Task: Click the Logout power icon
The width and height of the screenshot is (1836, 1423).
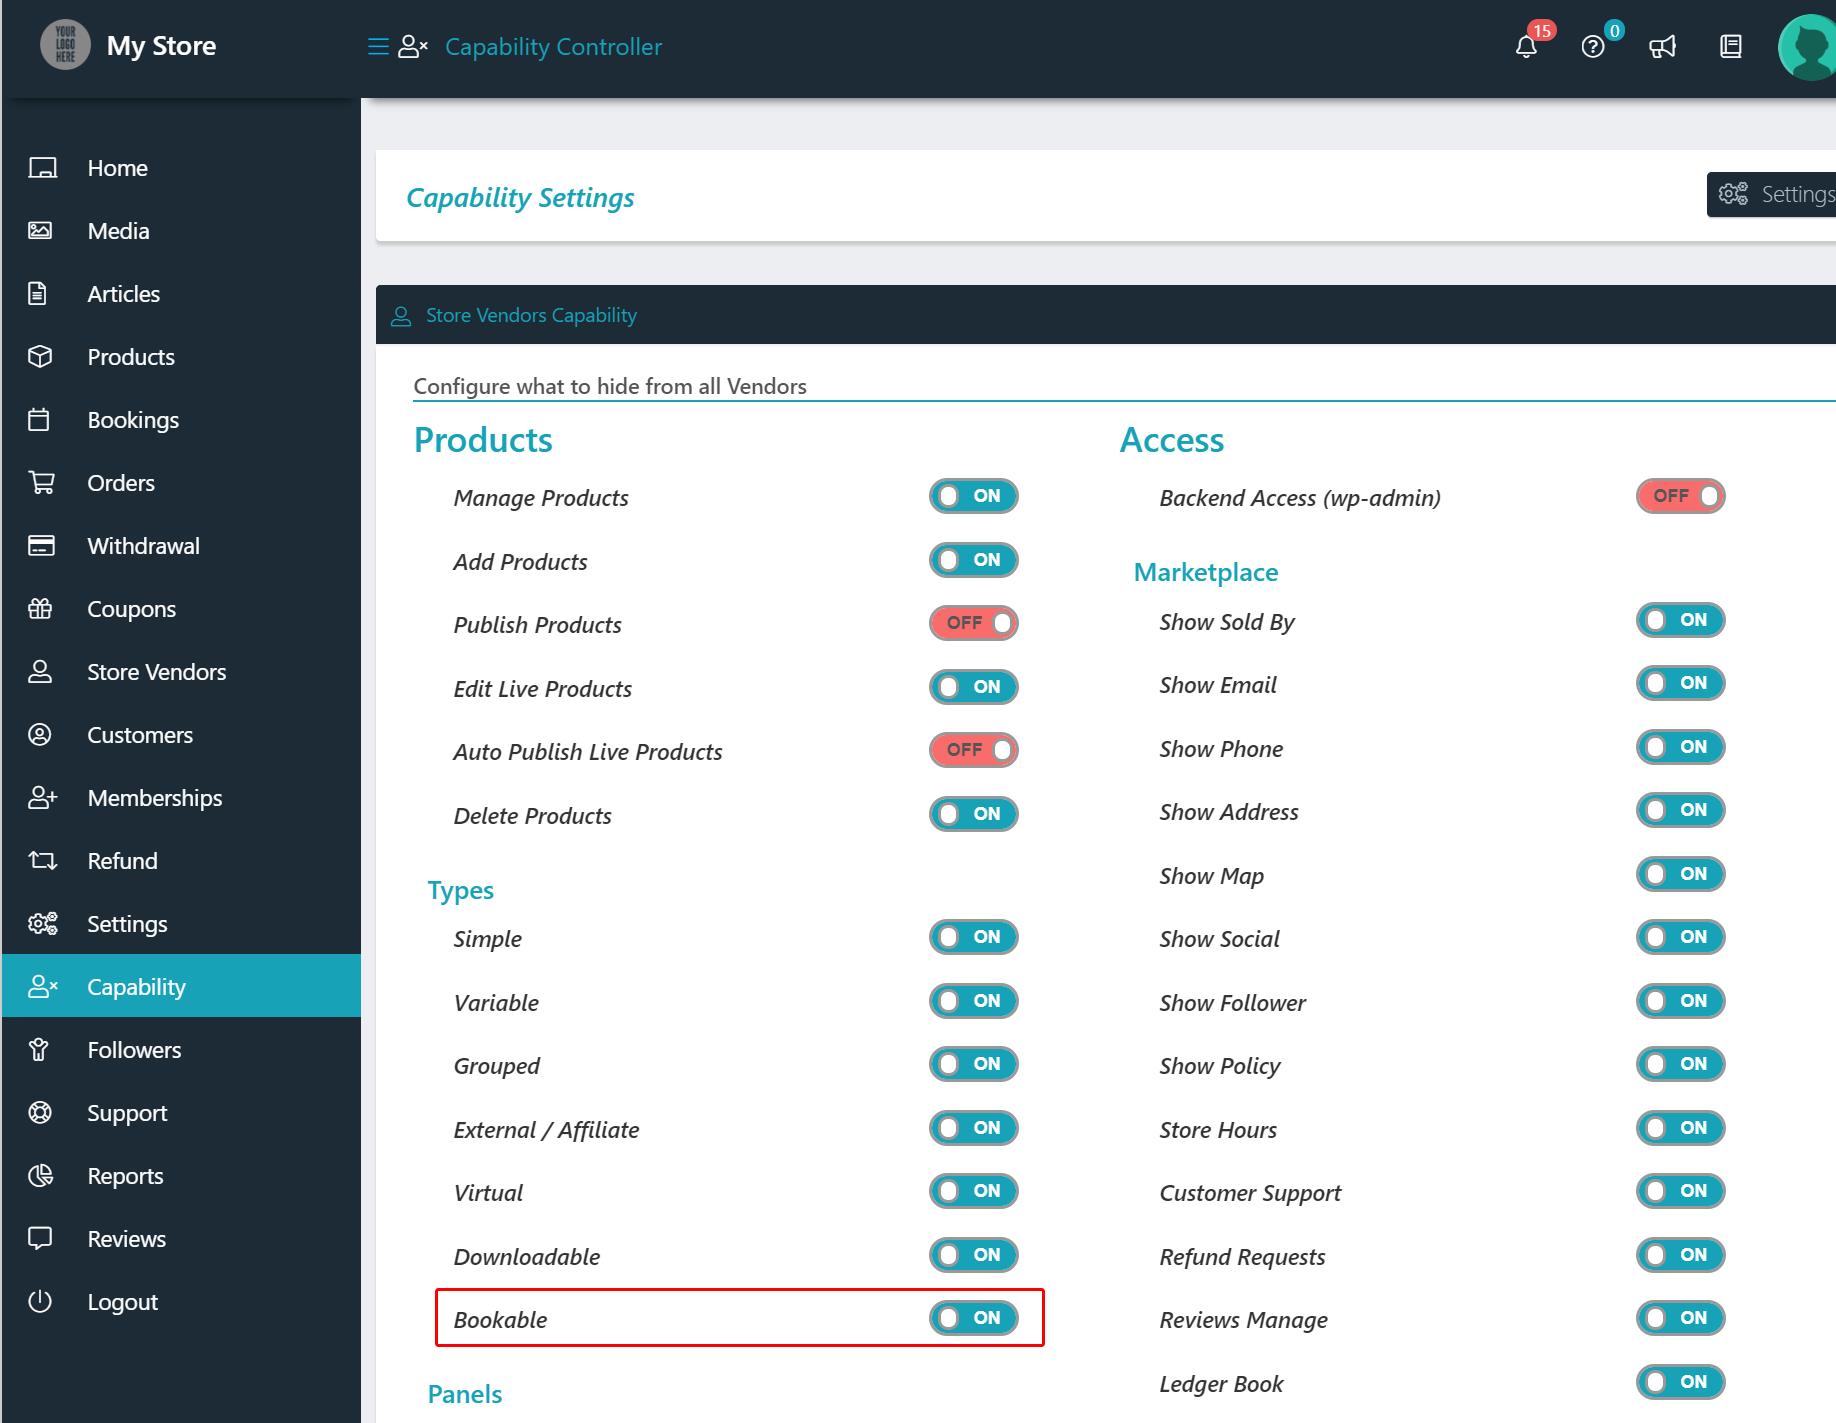Action: tap(40, 1302)
